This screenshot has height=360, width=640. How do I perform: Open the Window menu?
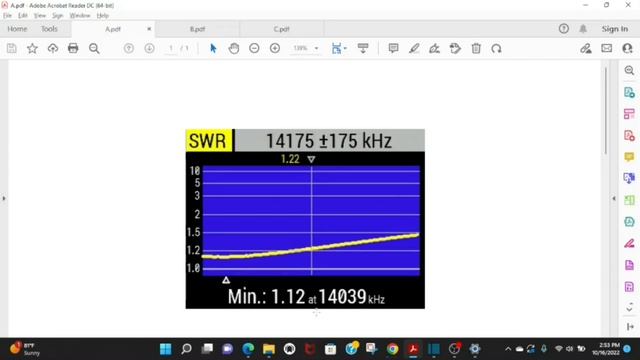(80, 16)
